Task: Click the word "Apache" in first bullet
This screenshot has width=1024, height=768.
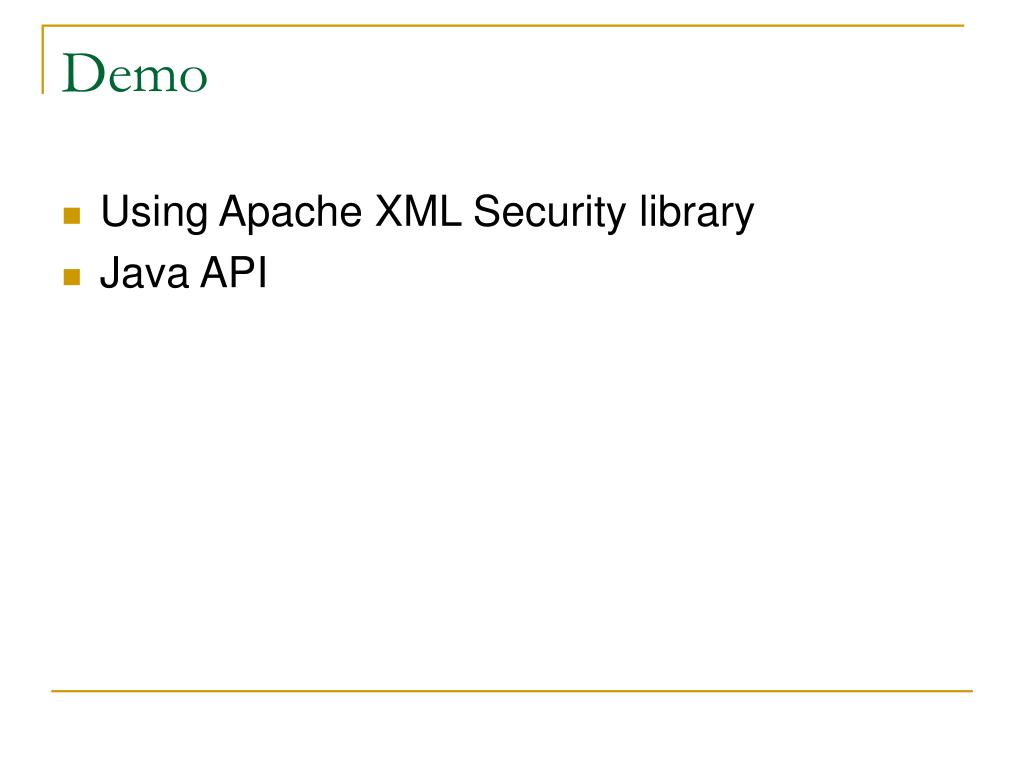Action: pyautogui.click(x=291, y=212)
